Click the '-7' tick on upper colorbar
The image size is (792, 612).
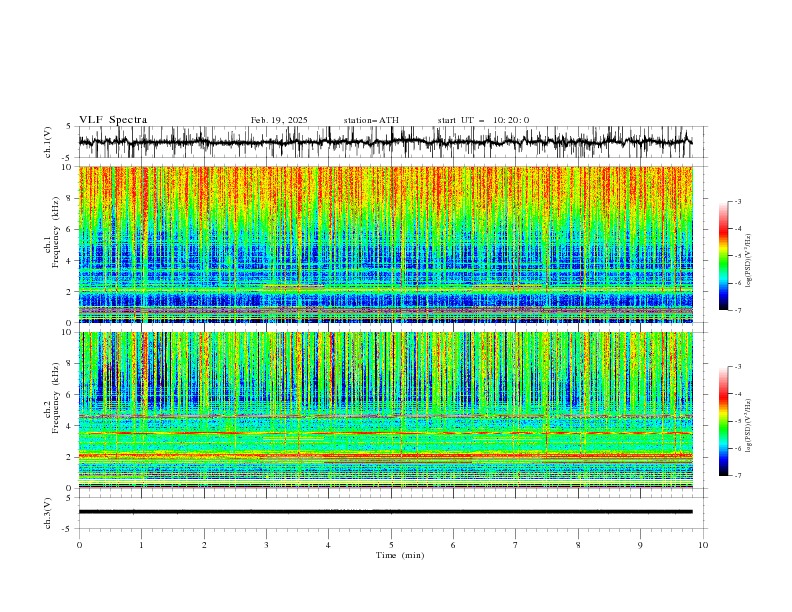(737, 310)
